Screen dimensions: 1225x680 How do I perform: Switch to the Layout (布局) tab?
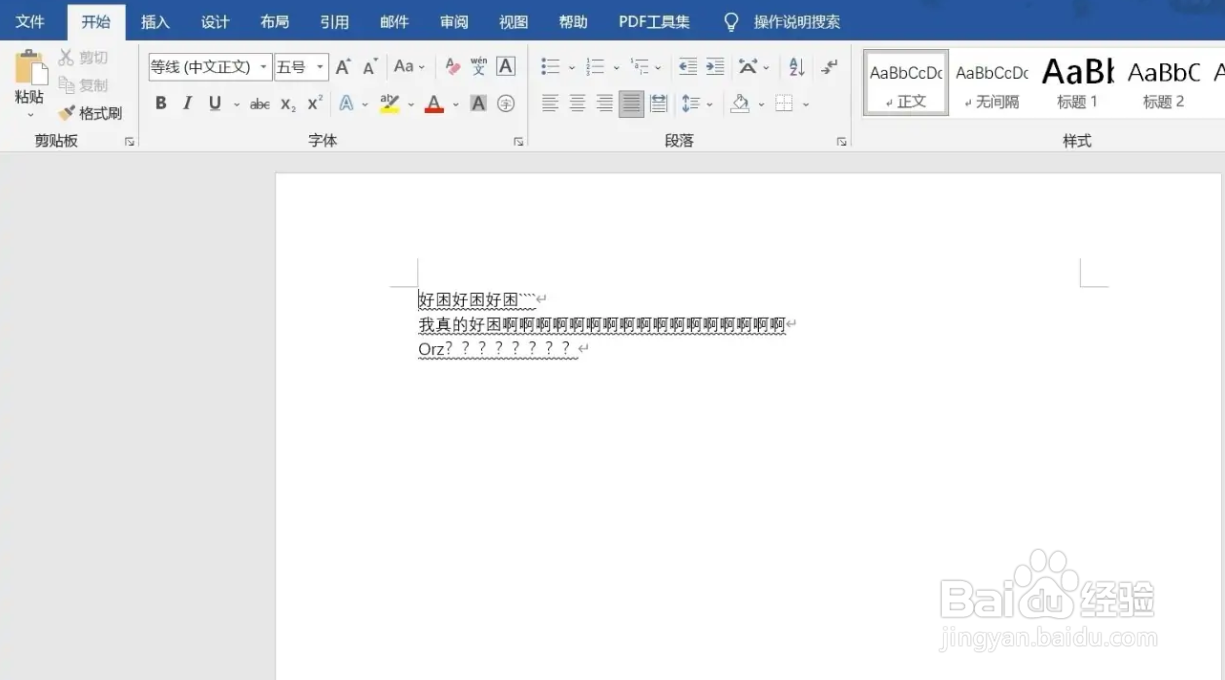click(x=274, y=21)
